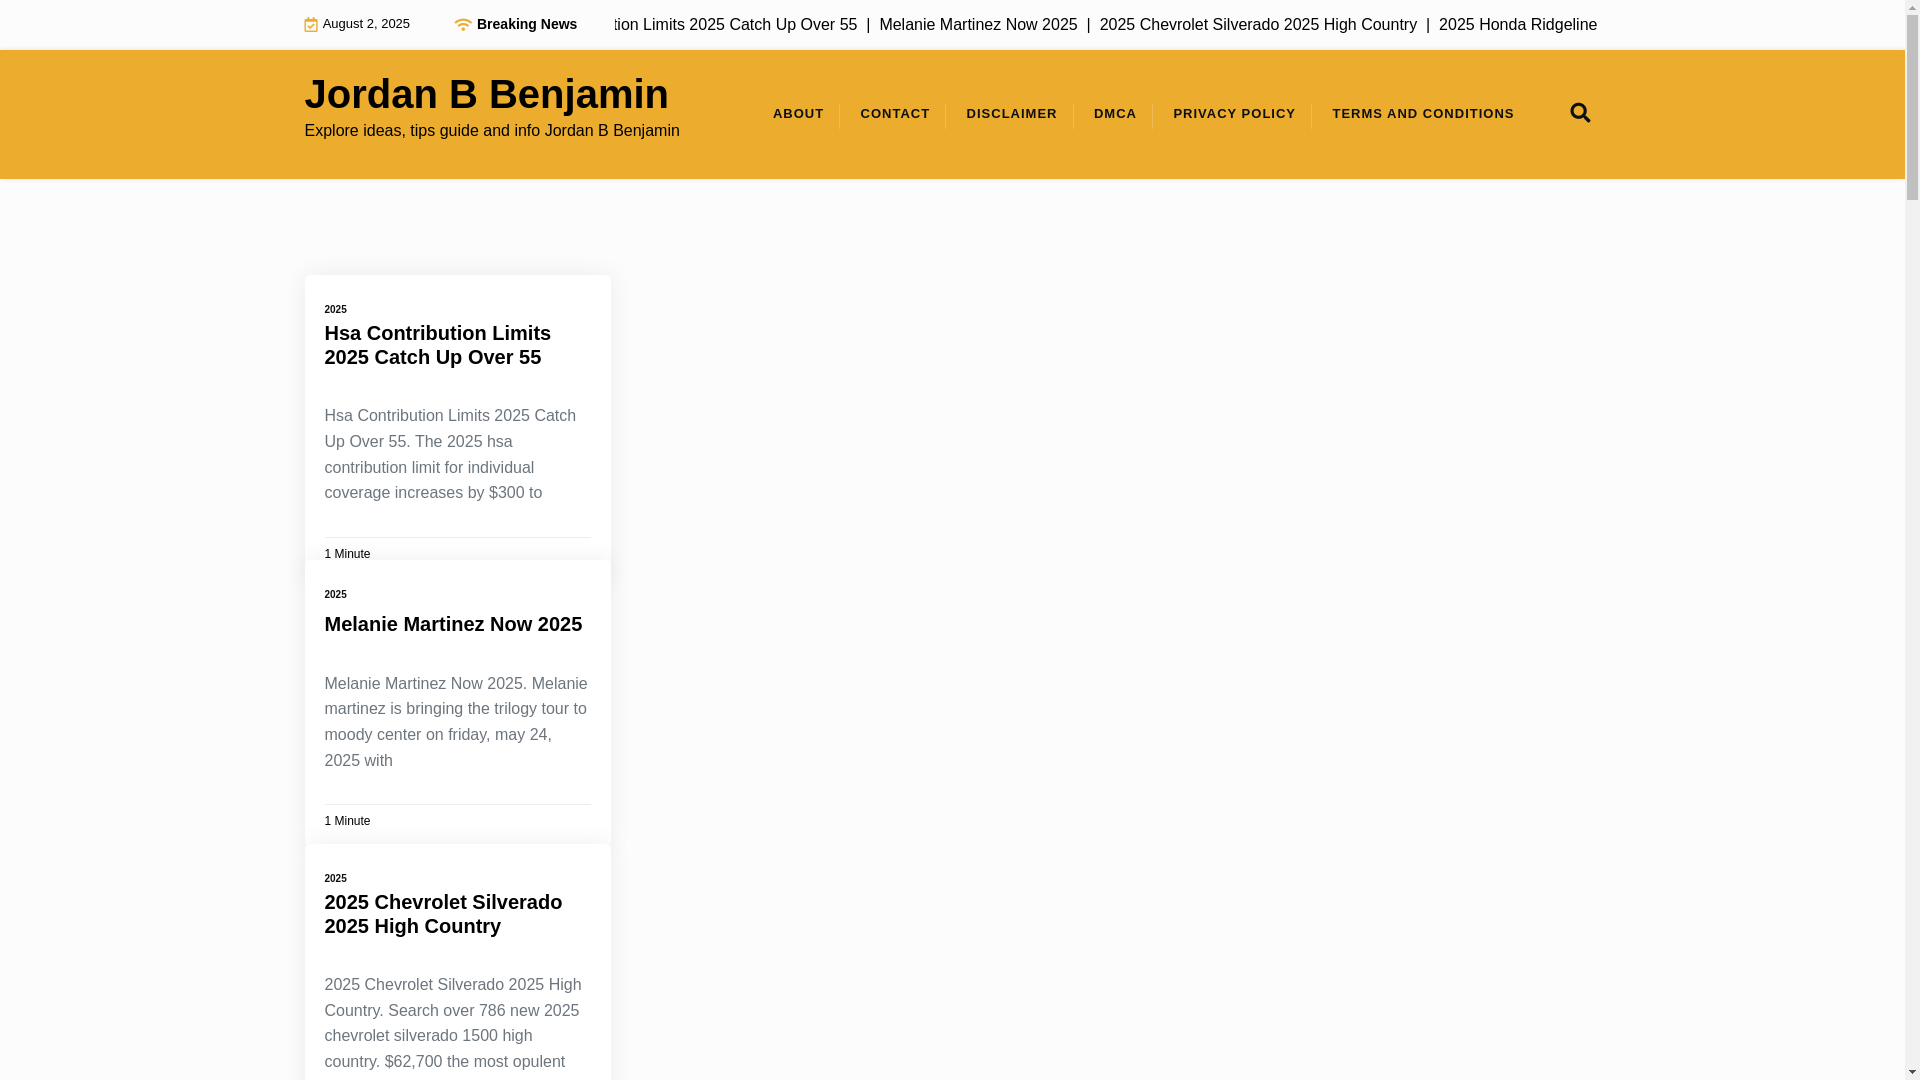Click the Melanie Martinez excerpt paragraph
The height and width of the screenshot is (1080, 1920).
456,722
